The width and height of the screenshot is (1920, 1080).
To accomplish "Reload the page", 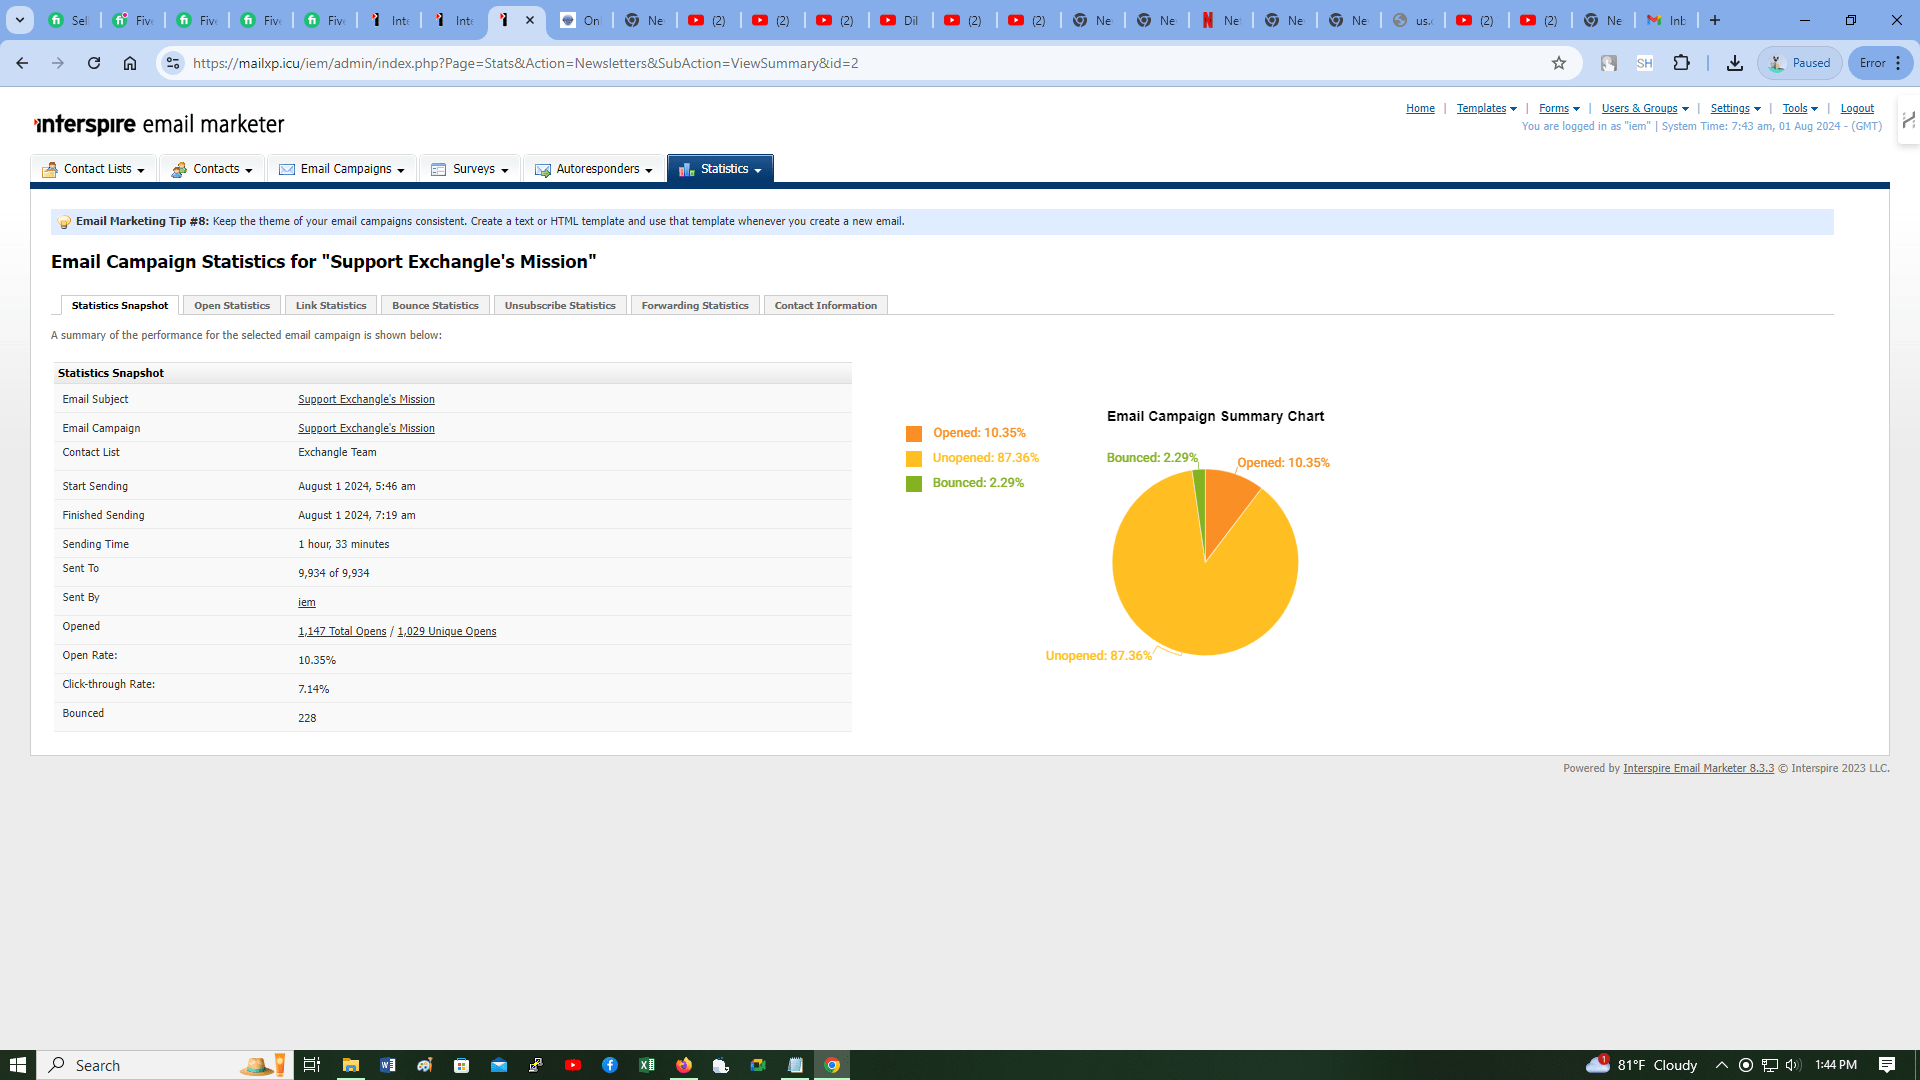I will pos(94,63).
